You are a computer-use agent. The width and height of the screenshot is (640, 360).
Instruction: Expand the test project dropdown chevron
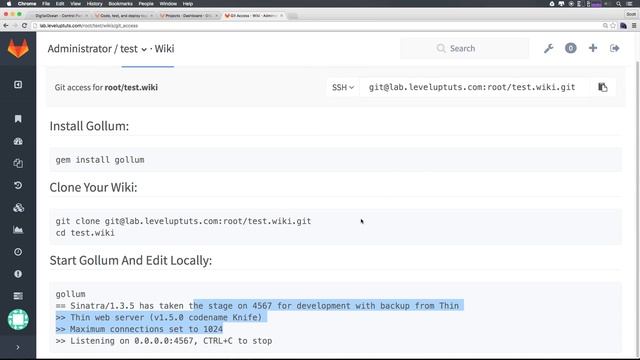point(144,49)
